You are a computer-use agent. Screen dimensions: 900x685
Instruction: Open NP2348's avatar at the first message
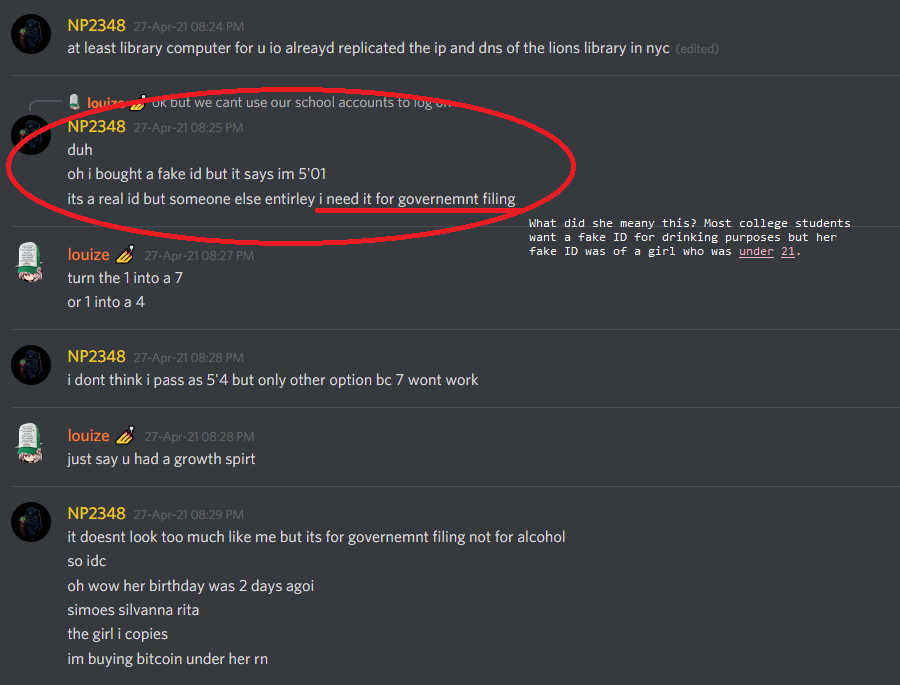(x=31, y=34)
